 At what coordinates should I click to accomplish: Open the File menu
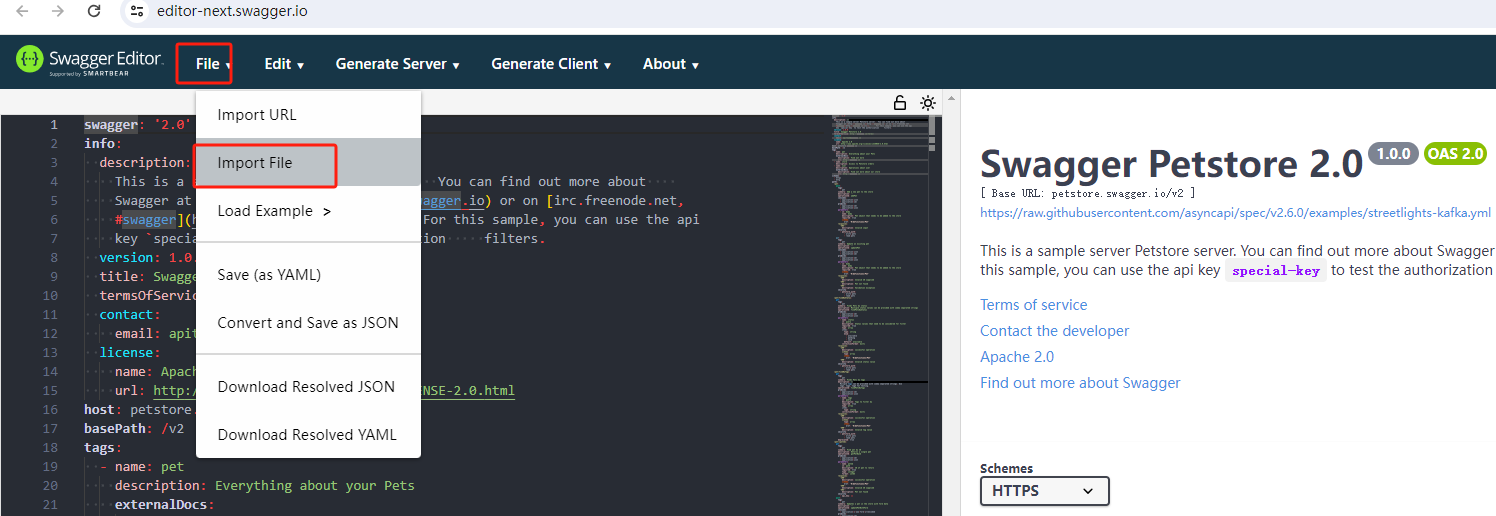213,64
